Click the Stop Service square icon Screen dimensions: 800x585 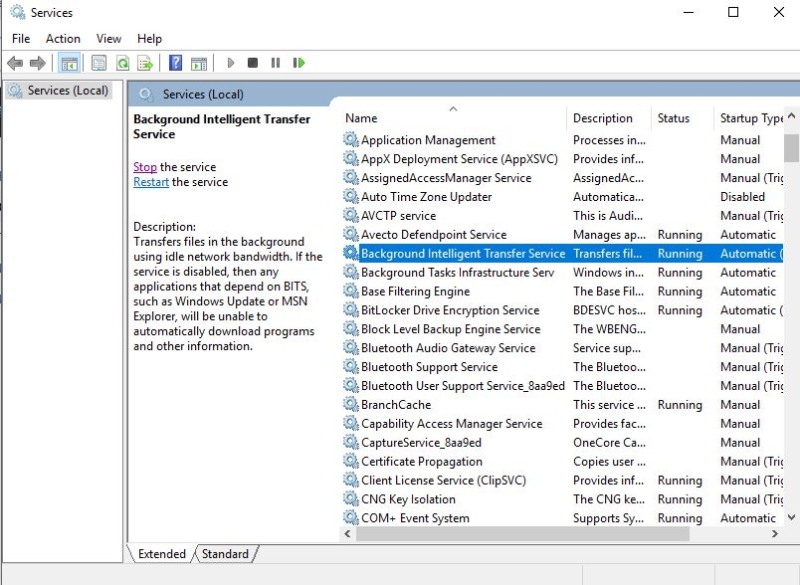(253, 63)
